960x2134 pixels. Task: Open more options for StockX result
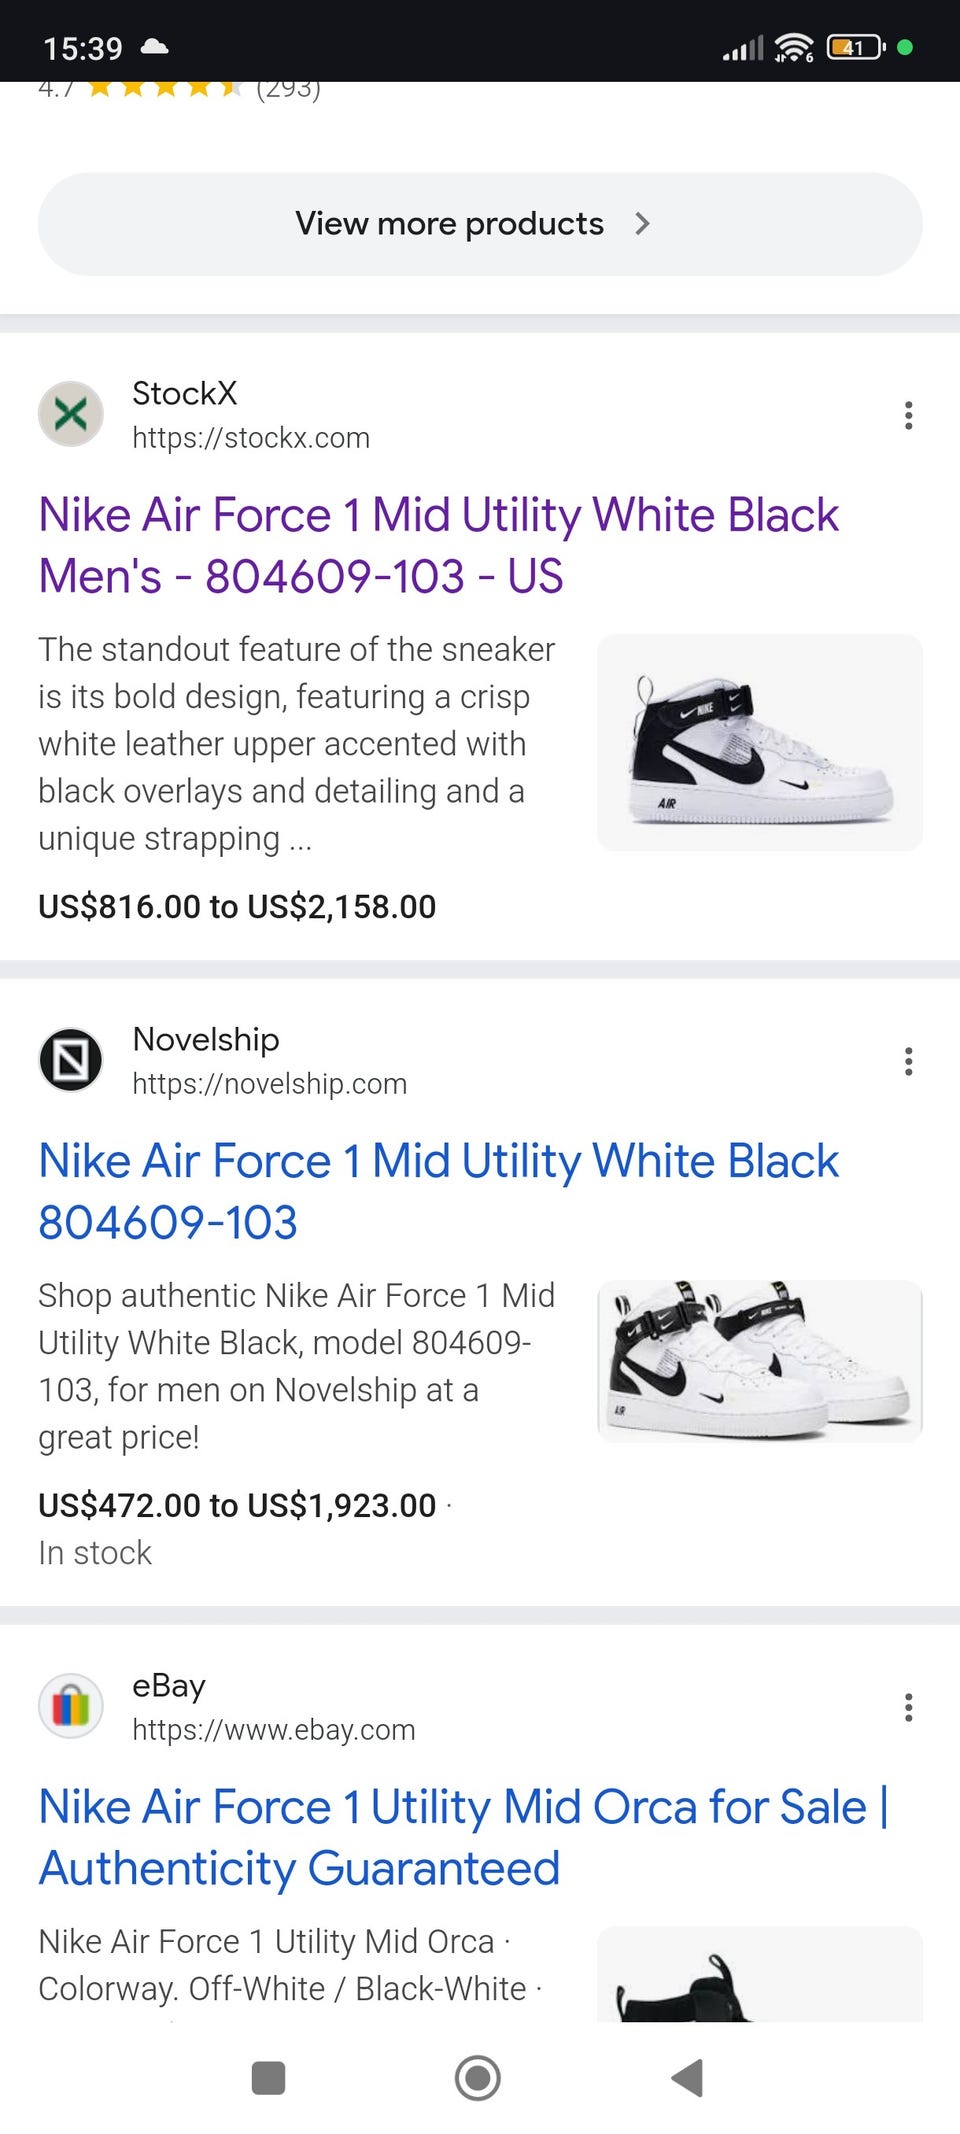[908, 415]
